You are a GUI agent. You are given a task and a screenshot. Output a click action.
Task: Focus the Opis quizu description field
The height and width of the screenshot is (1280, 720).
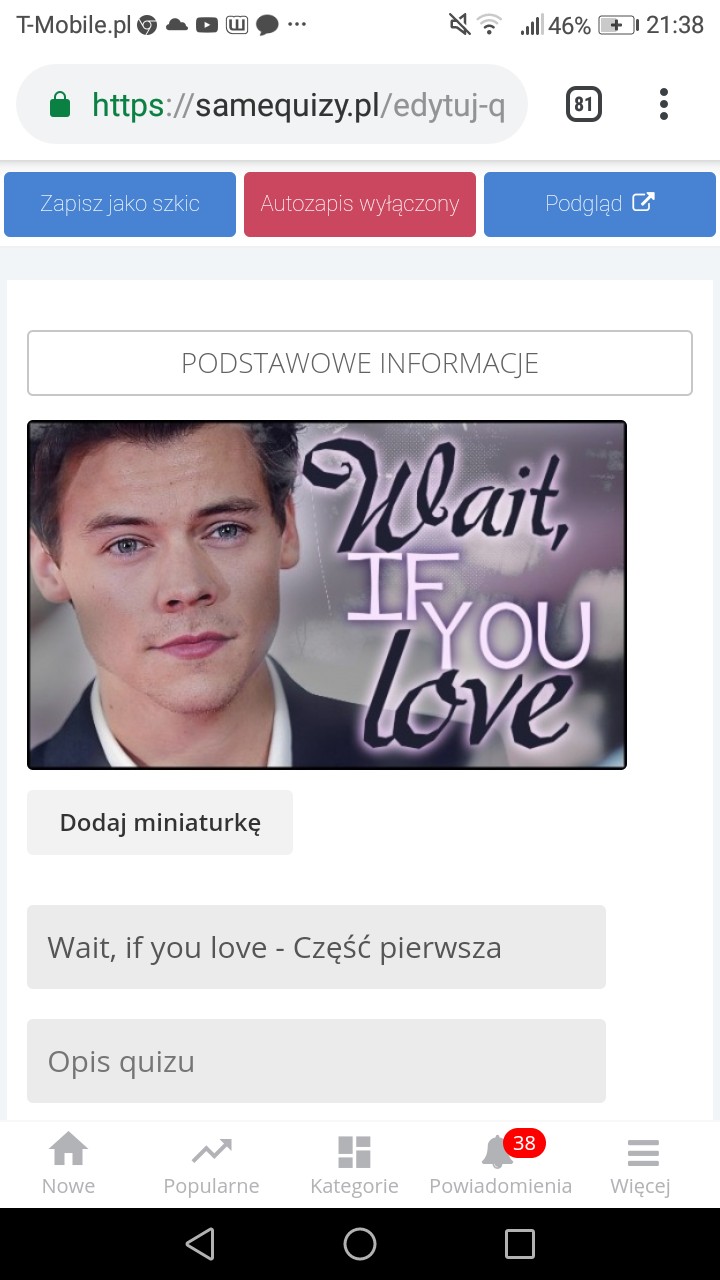[316, 1061]
